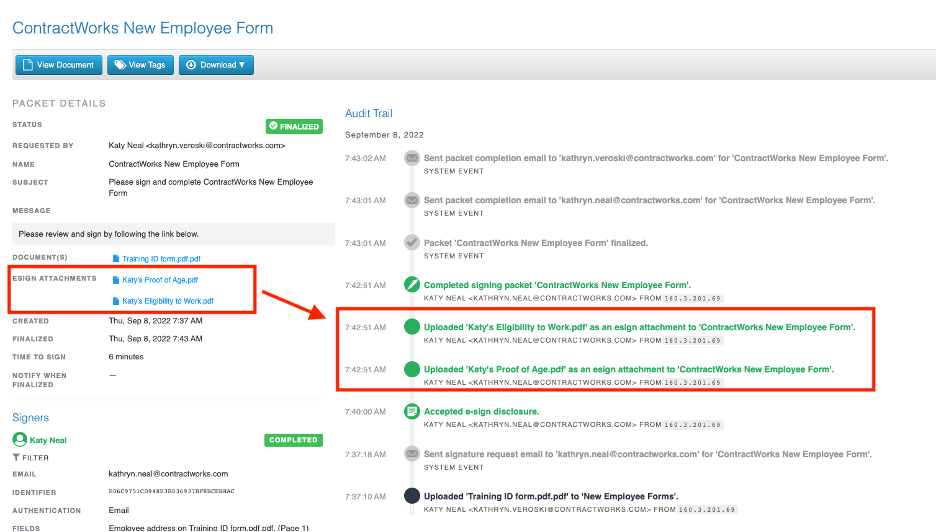Viewport: 936px width, 532px height.
Task: Click the file icon beside Training ID form.pdf.pdf
Action: [x=116, y=259]
